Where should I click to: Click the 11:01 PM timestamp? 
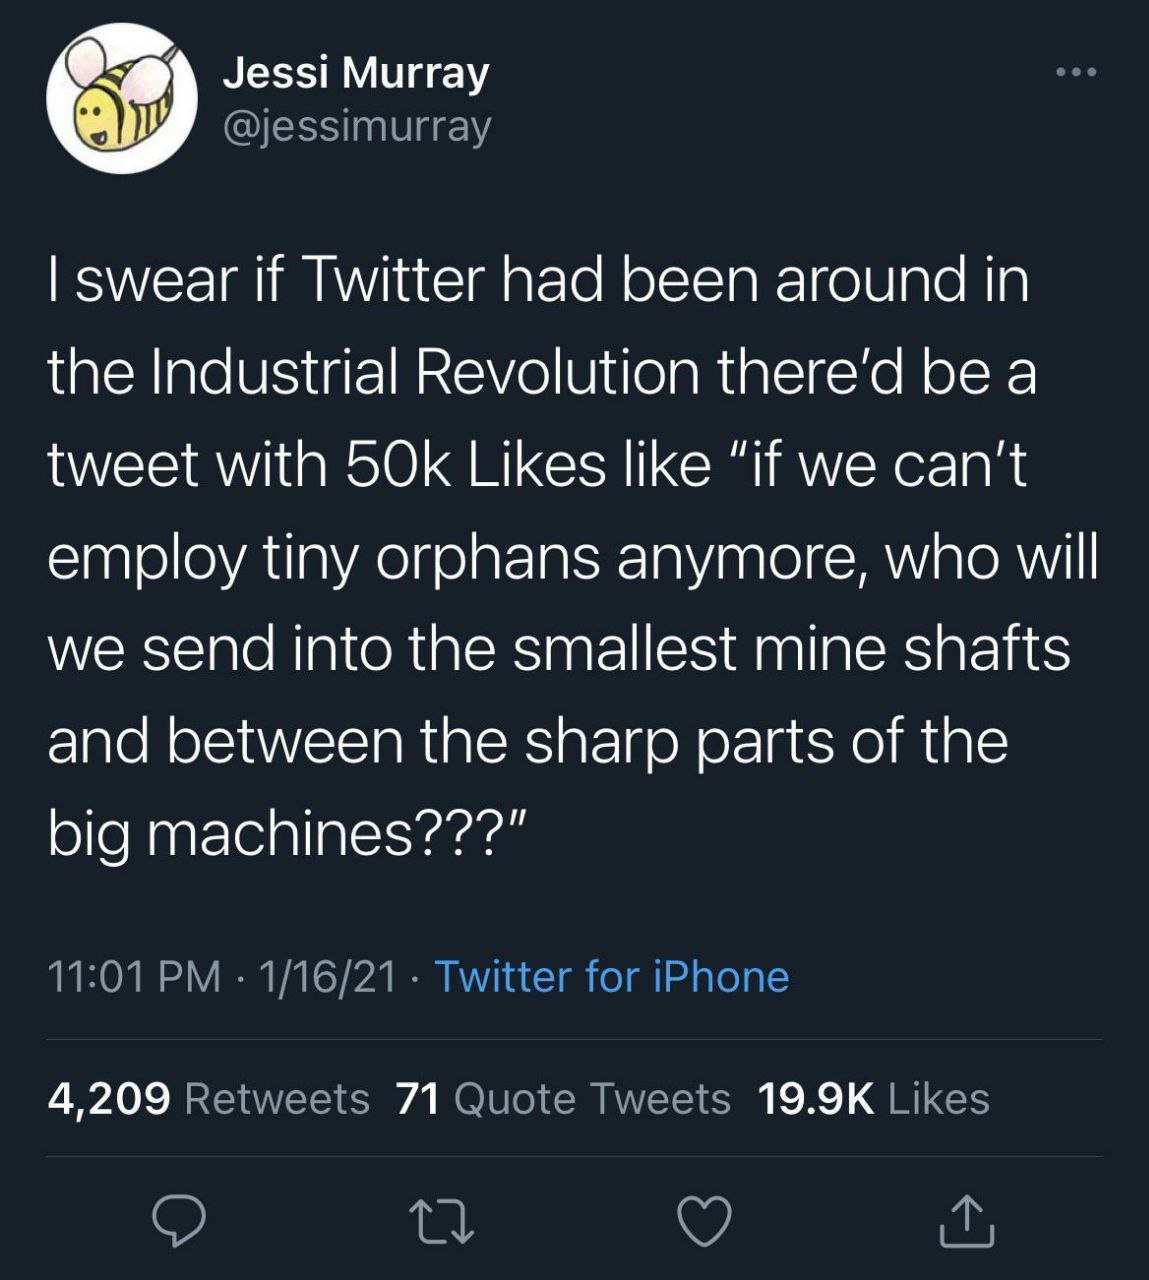pyautogui.click(x=134, y=977)
